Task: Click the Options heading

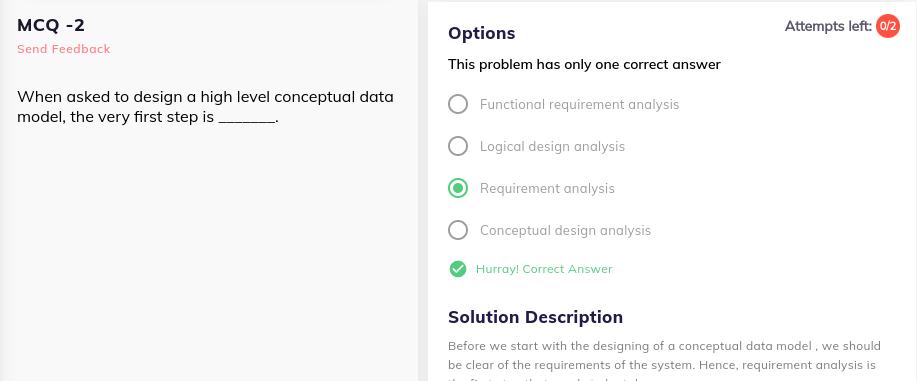Action: click(x=481, y=33)
